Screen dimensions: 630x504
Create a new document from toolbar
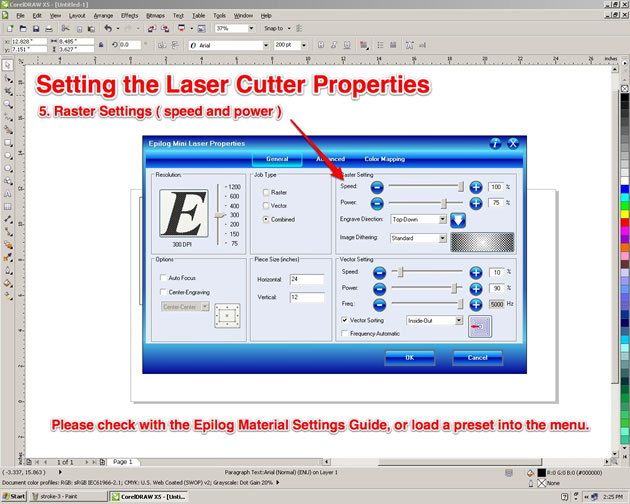point(10,29)
